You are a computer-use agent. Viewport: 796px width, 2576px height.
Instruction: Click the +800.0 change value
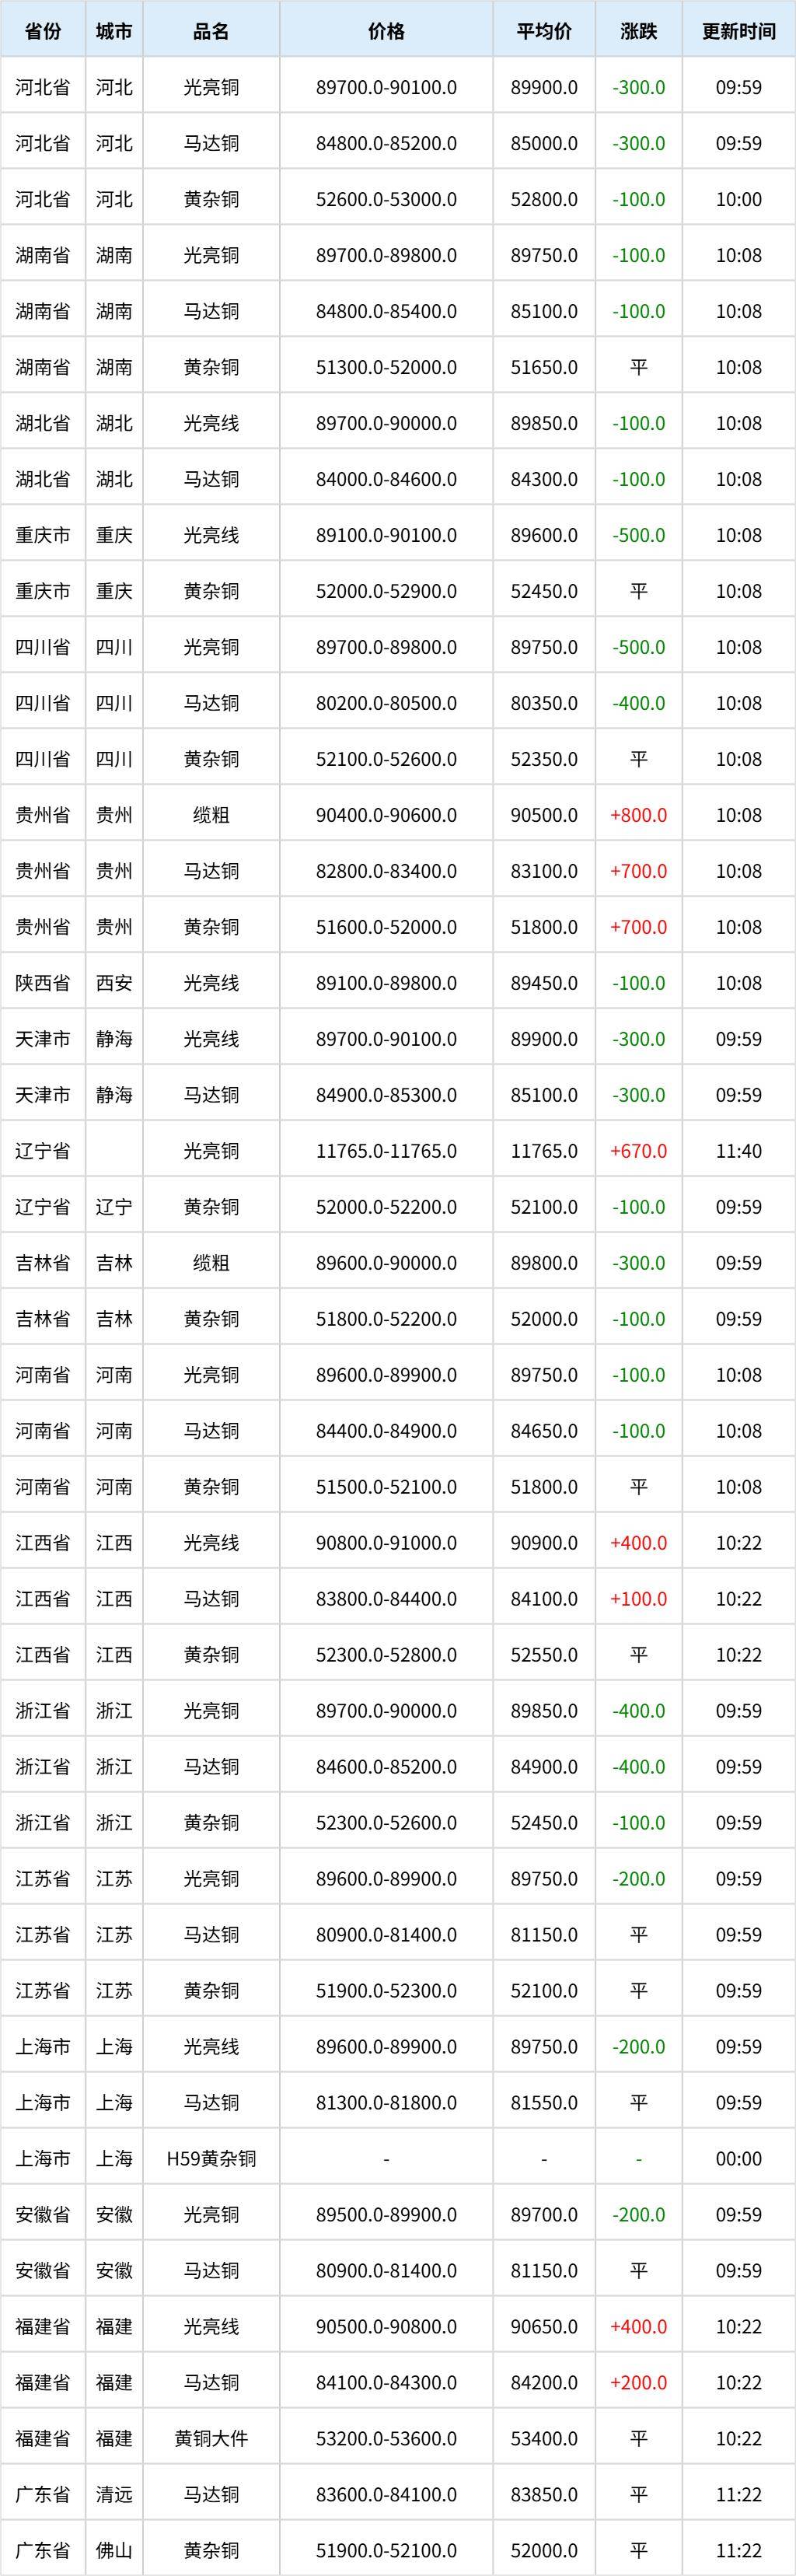point(639,815)
